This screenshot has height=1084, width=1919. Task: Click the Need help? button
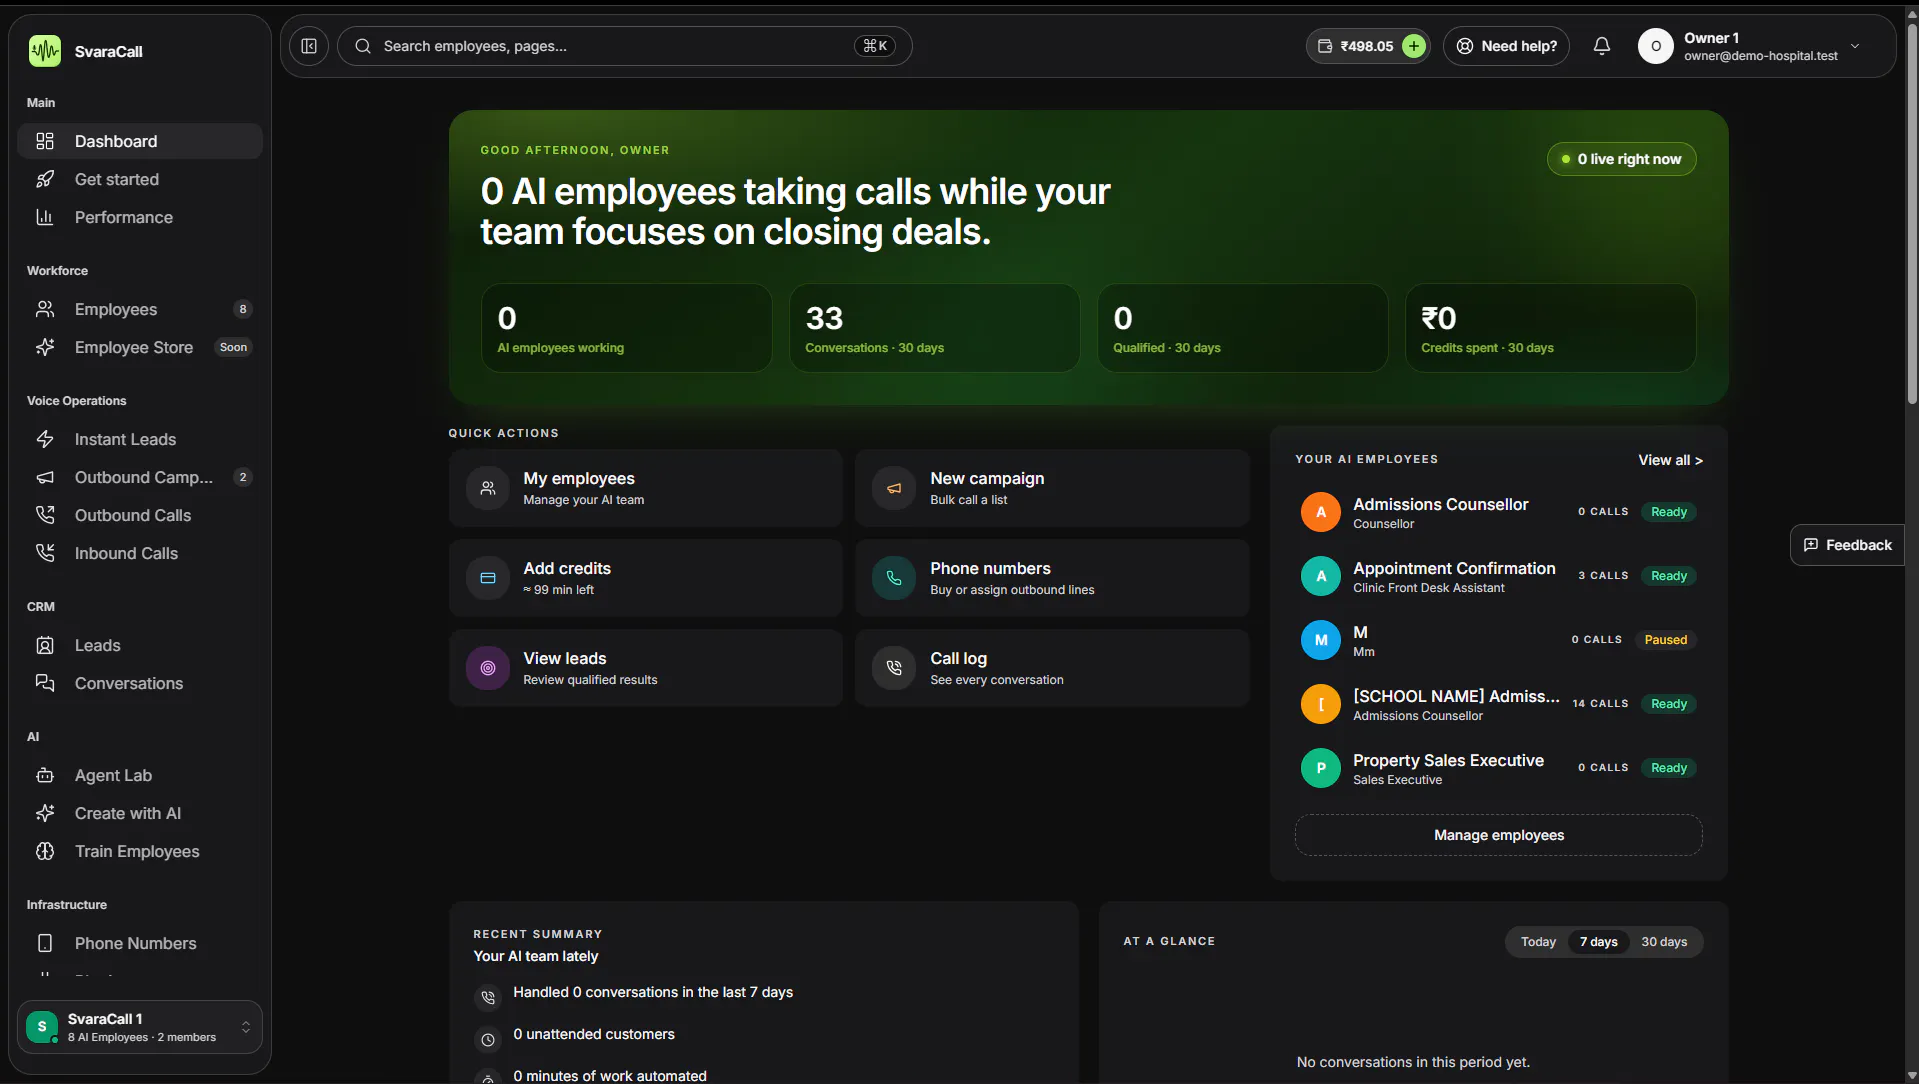1506,46
